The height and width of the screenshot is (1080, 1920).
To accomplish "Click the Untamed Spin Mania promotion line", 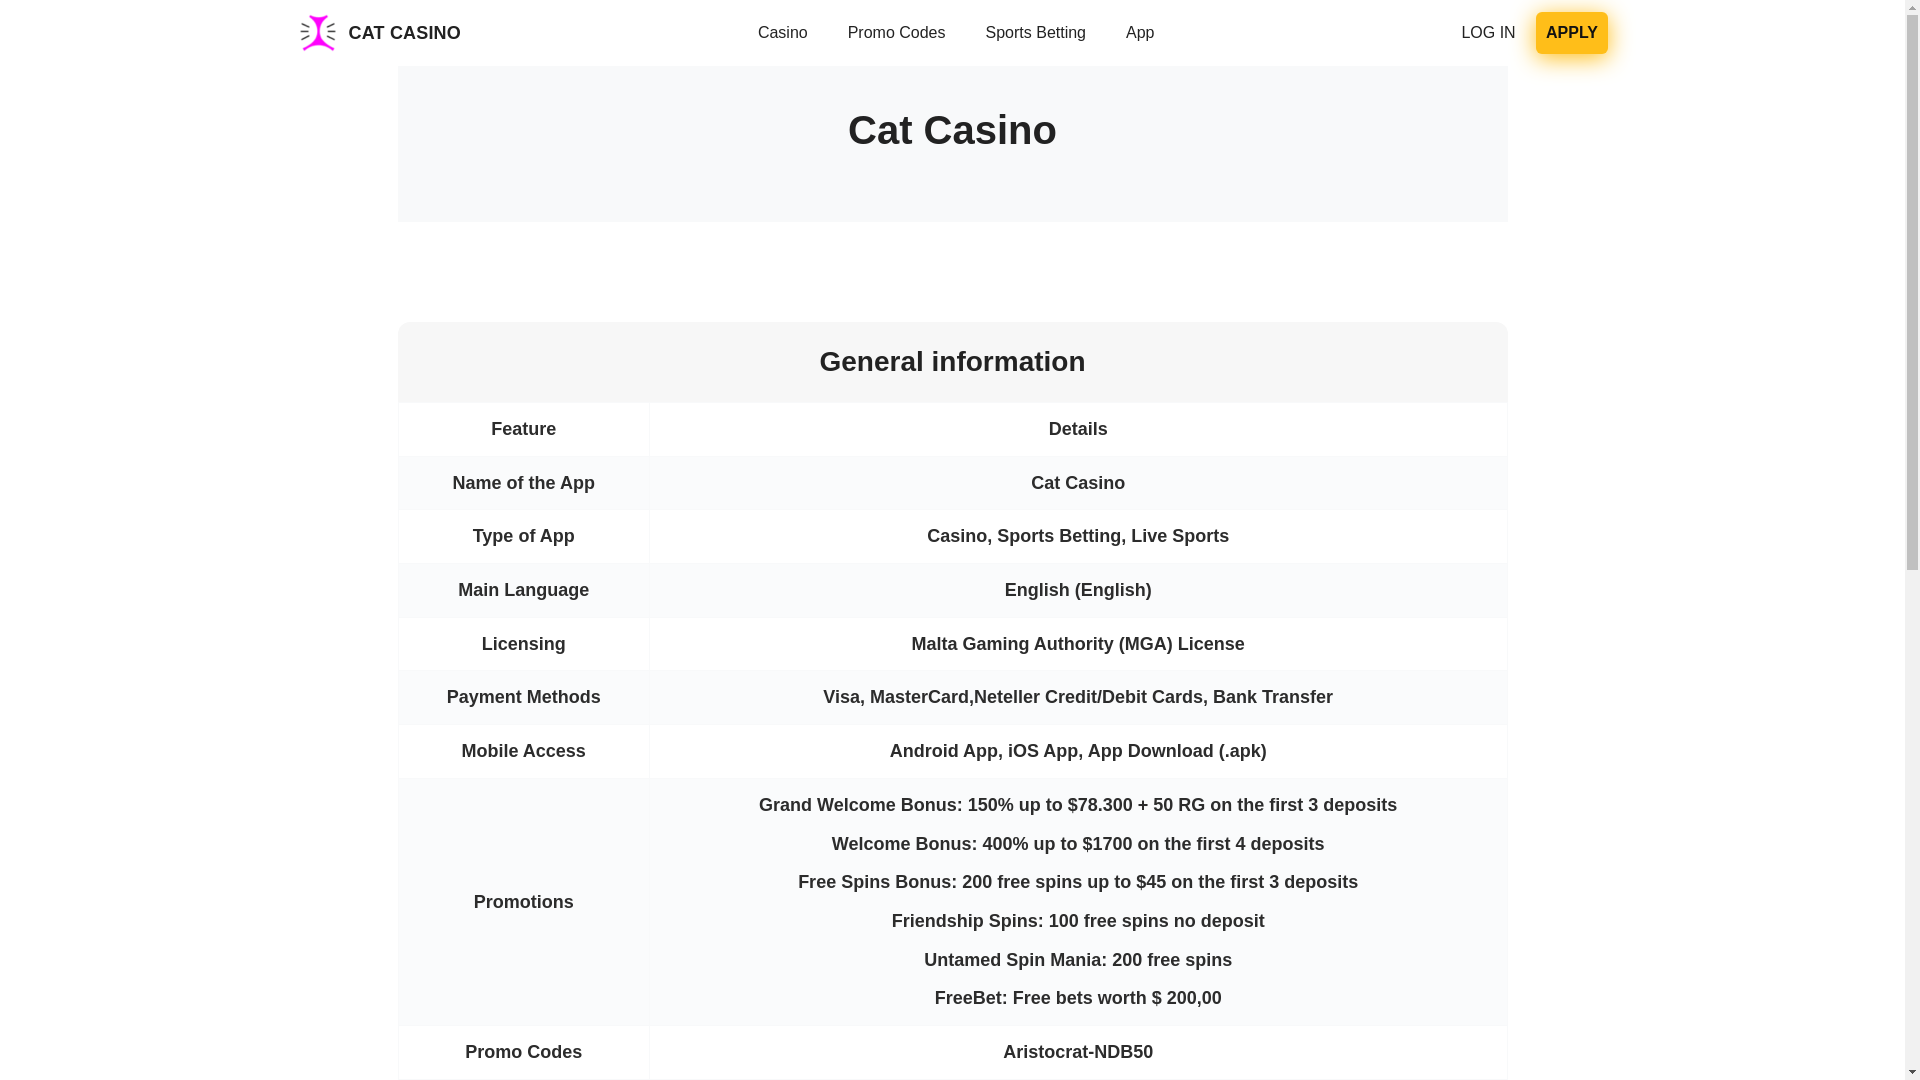I will pos(1077,960).
